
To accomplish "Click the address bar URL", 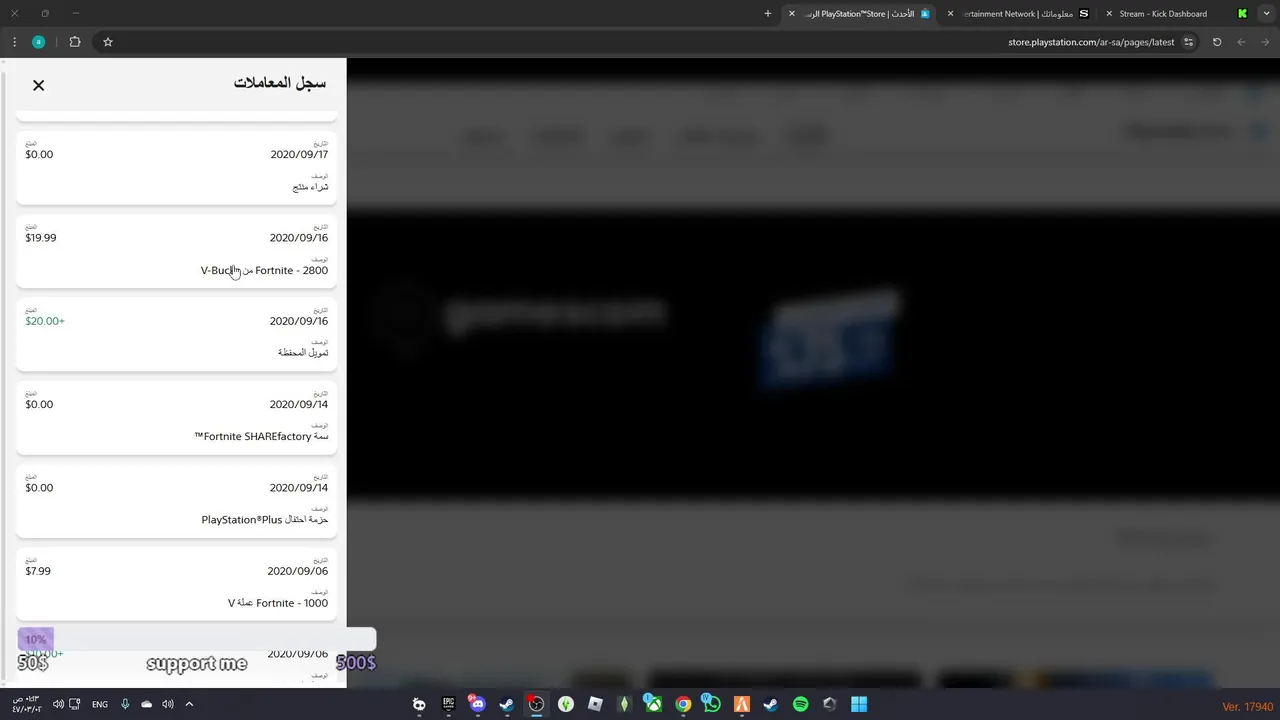I will [x=1091, y=42].
